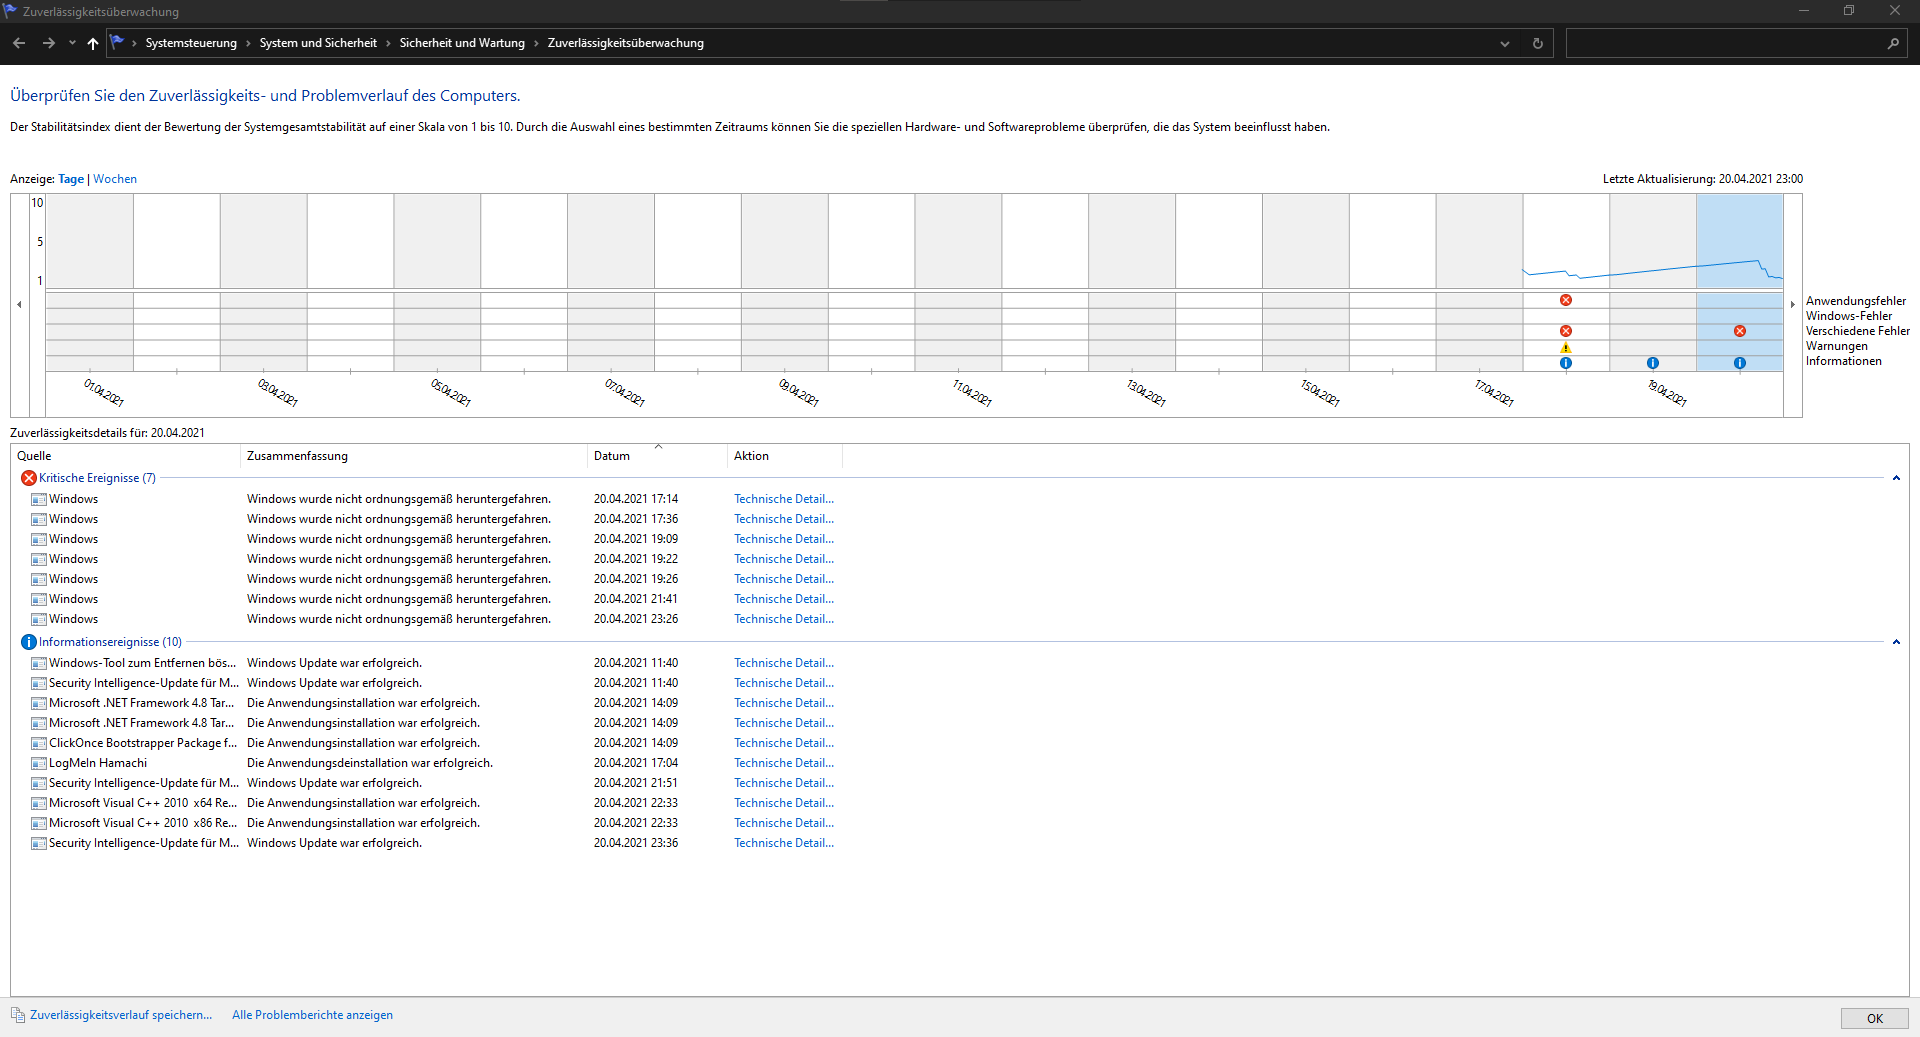This screenshot has width=1920, height=1037.
Task: Click the Informationsereignisse blue info icon
Action: pyautogui.click(x=29, y=642)
